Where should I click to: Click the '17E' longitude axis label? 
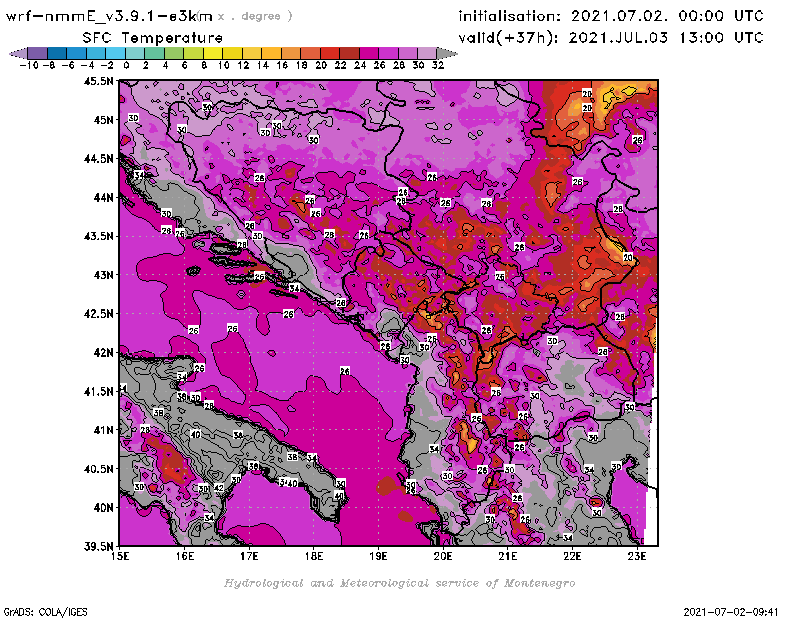click(x=249, y=556)
